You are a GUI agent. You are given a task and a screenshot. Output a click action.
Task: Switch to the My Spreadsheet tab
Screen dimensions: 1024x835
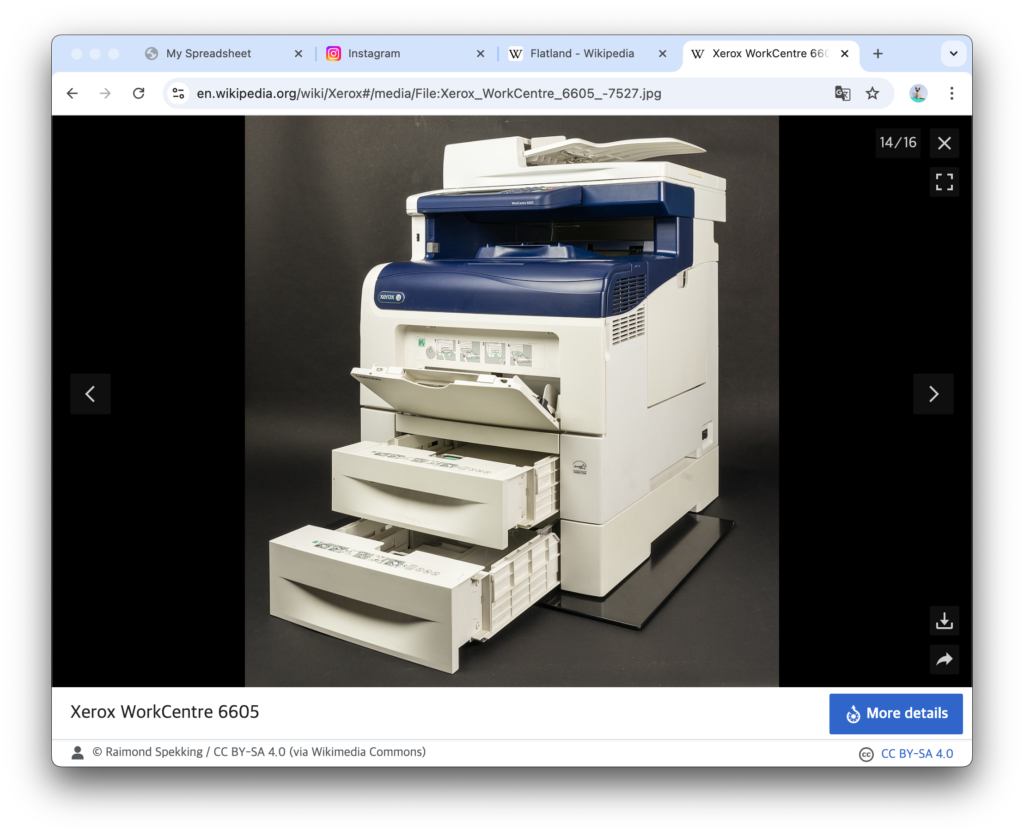(x=208, y=54)
